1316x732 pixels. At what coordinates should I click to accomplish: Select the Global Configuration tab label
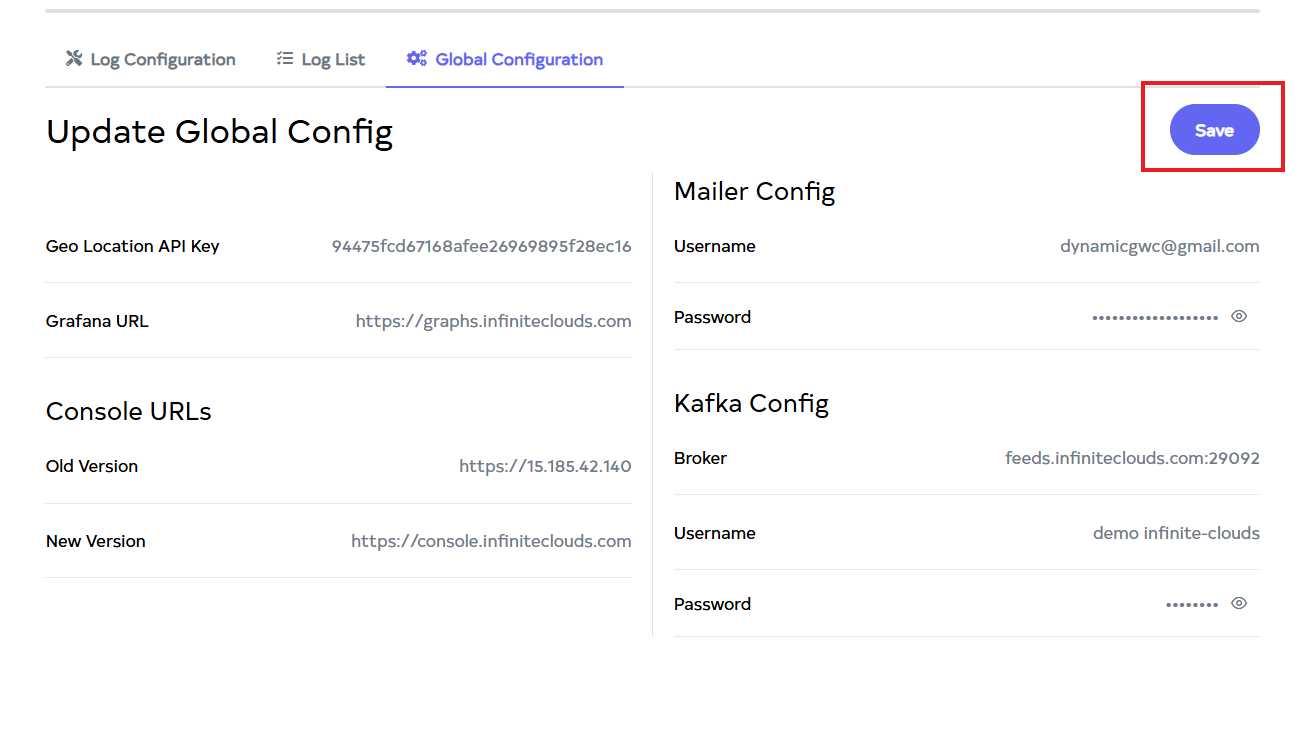tap(519, 60)
